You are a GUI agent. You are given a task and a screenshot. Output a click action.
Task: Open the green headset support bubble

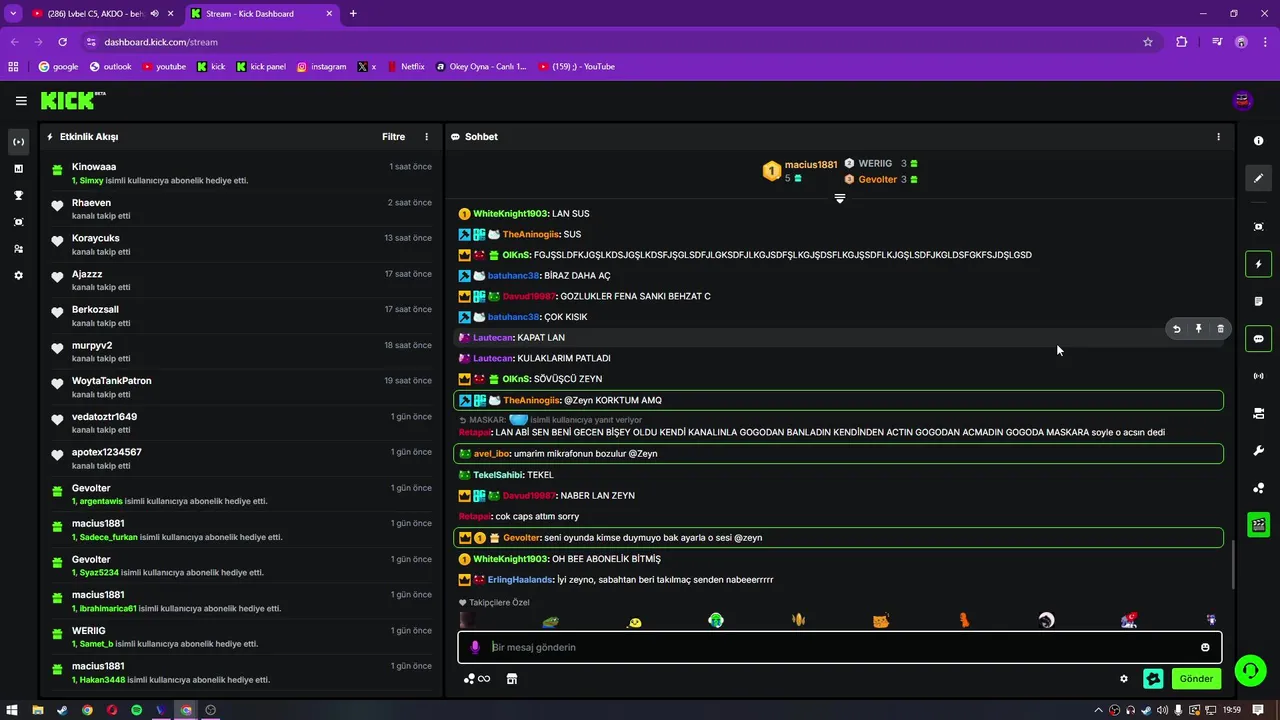point(1250,670)
